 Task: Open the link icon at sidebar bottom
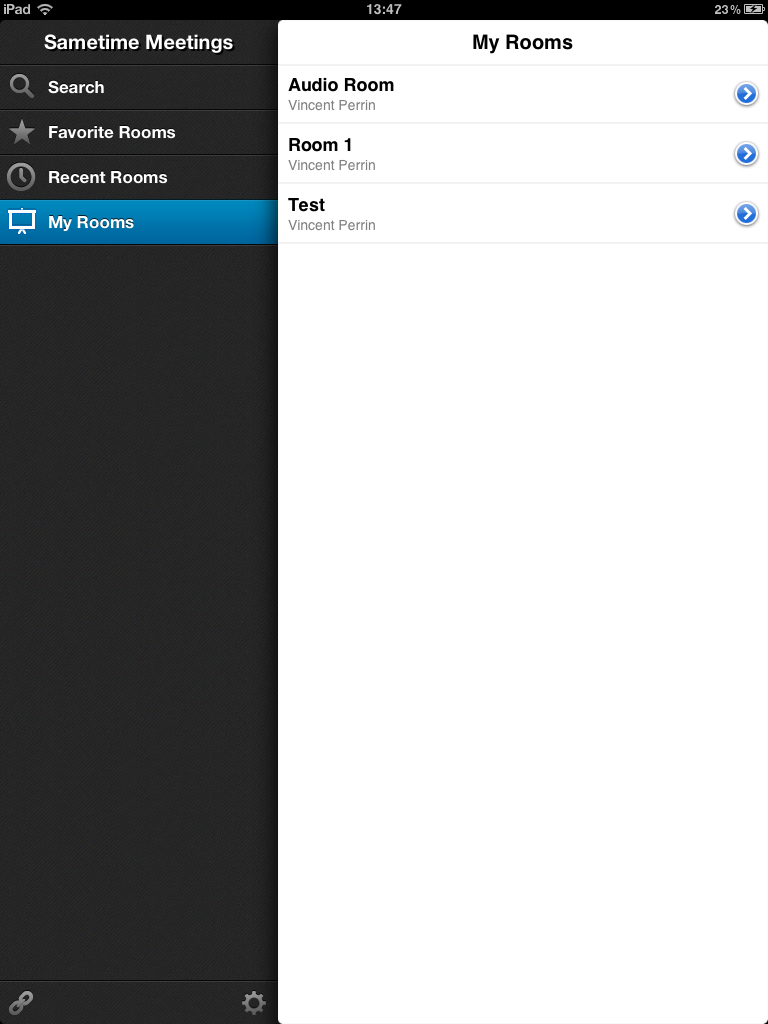coord(21,1002)
